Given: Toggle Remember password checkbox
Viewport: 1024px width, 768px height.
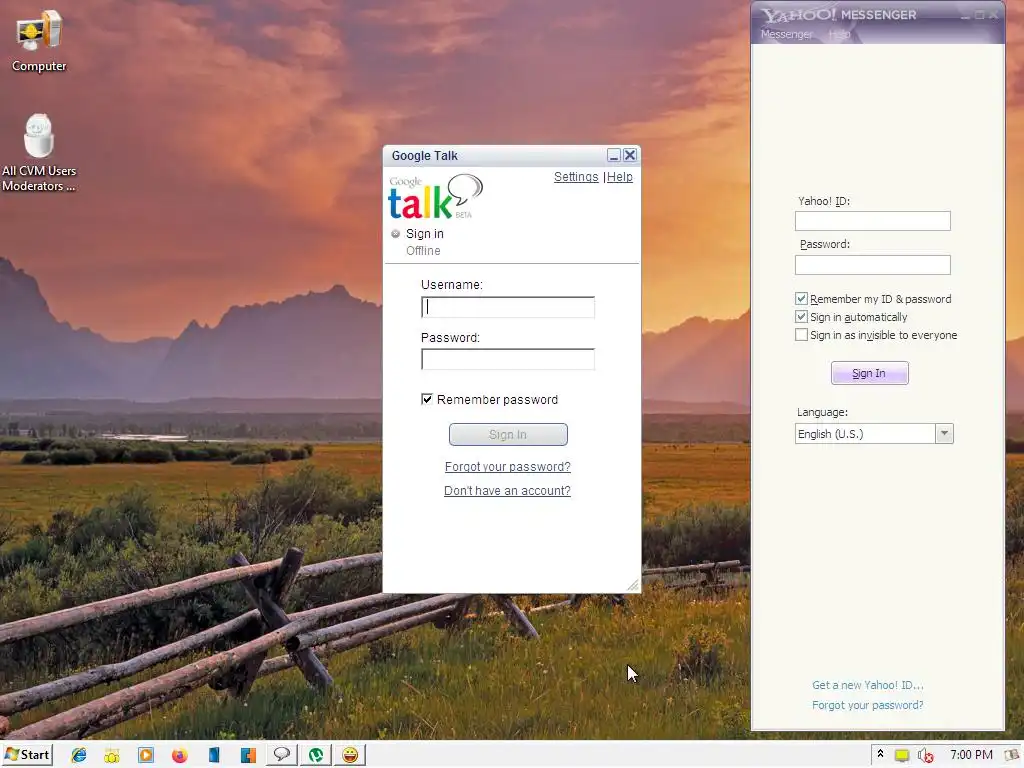Looking at the screenshot, I should tap(427, 399).
